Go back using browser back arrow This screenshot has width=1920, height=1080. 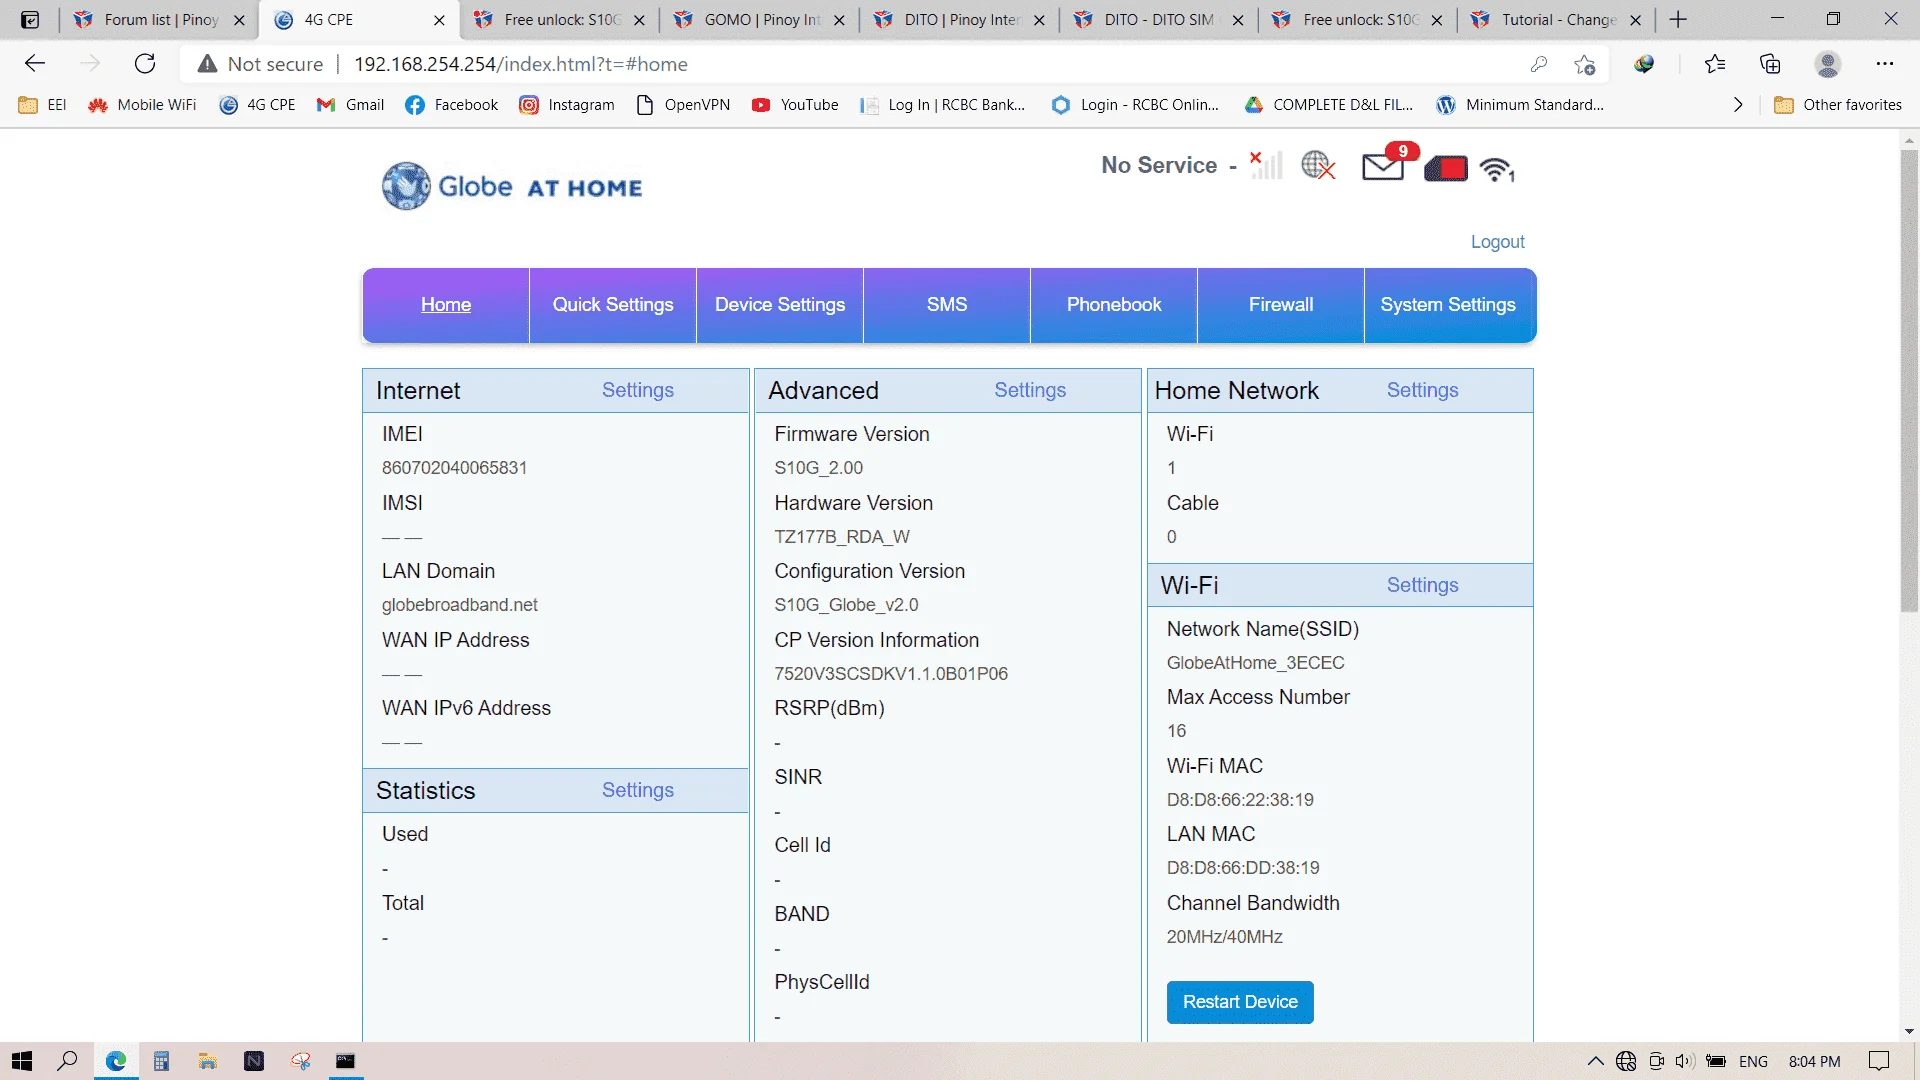point(35,64)
